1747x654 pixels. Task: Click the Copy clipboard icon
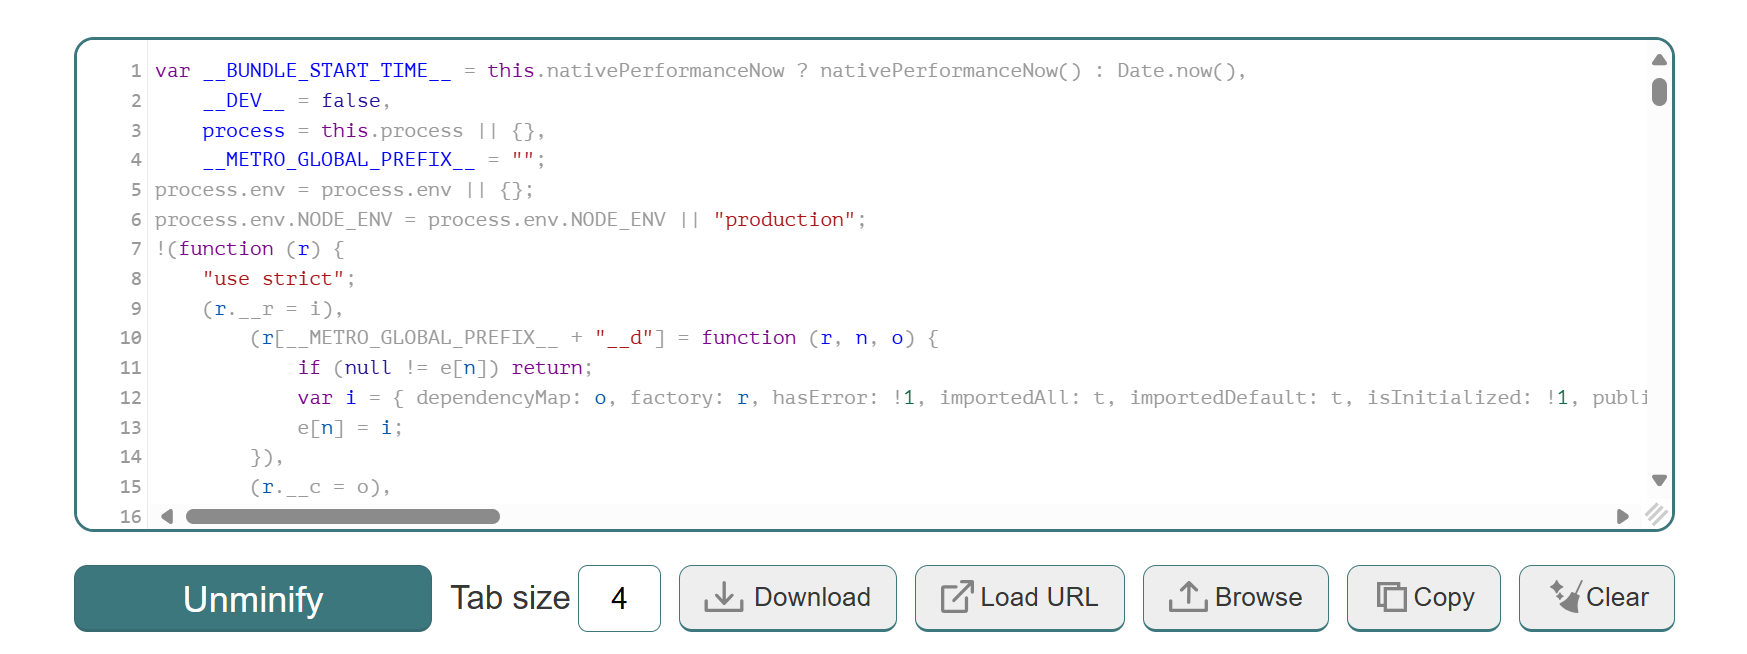click(x=1391, y=598)
